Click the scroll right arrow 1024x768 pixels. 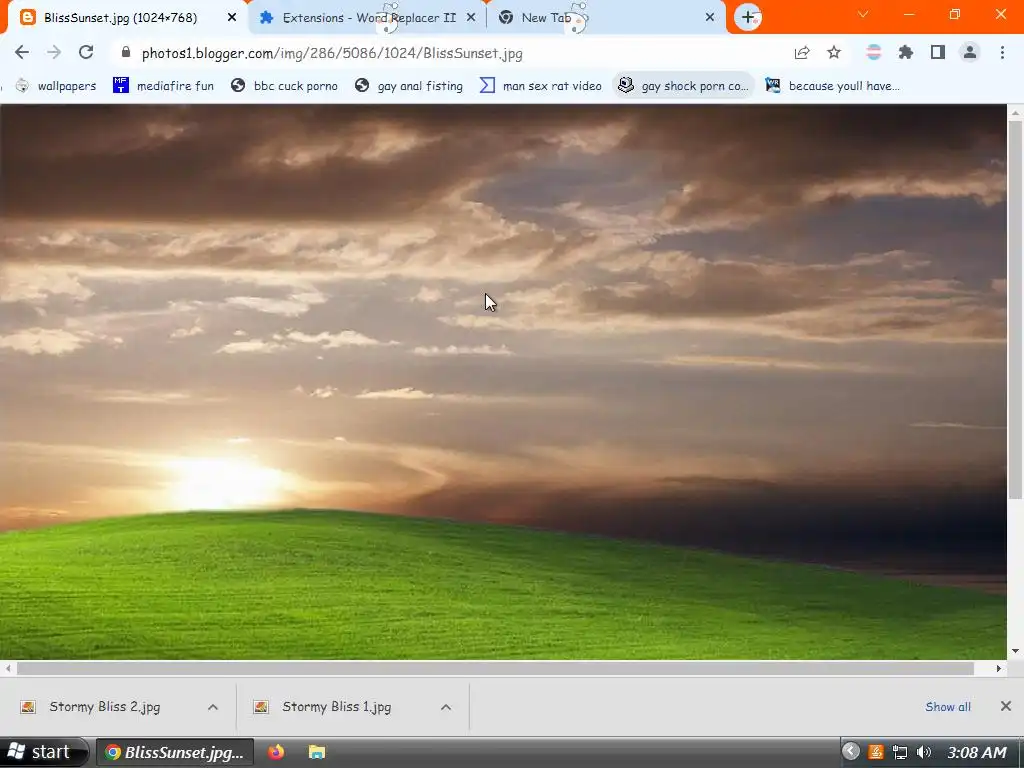(999, 668)
